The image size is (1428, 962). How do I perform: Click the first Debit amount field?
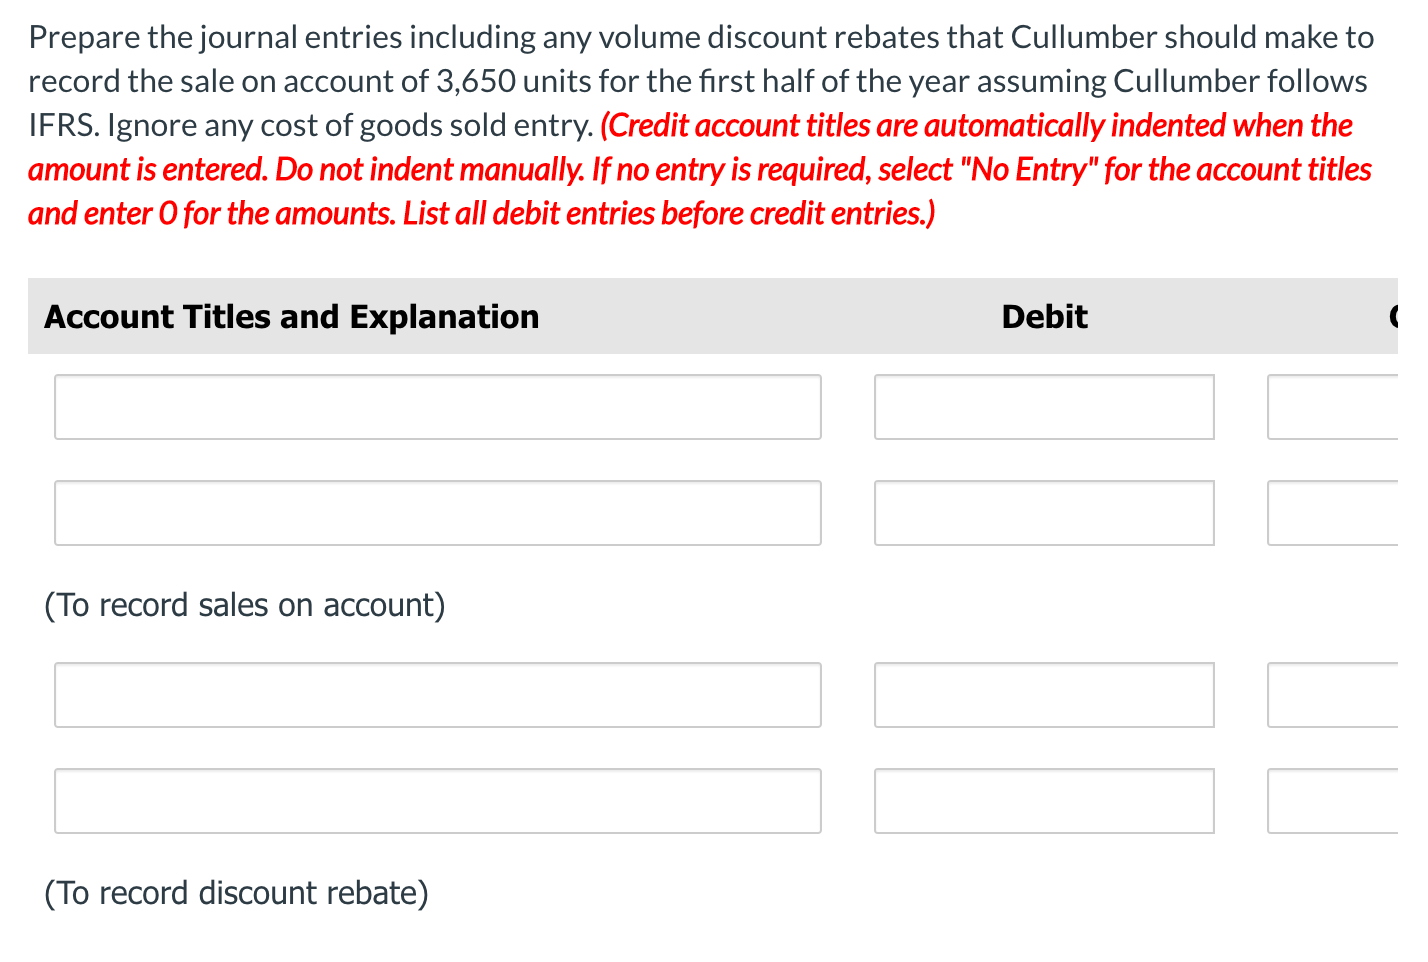pos(1043,407)
